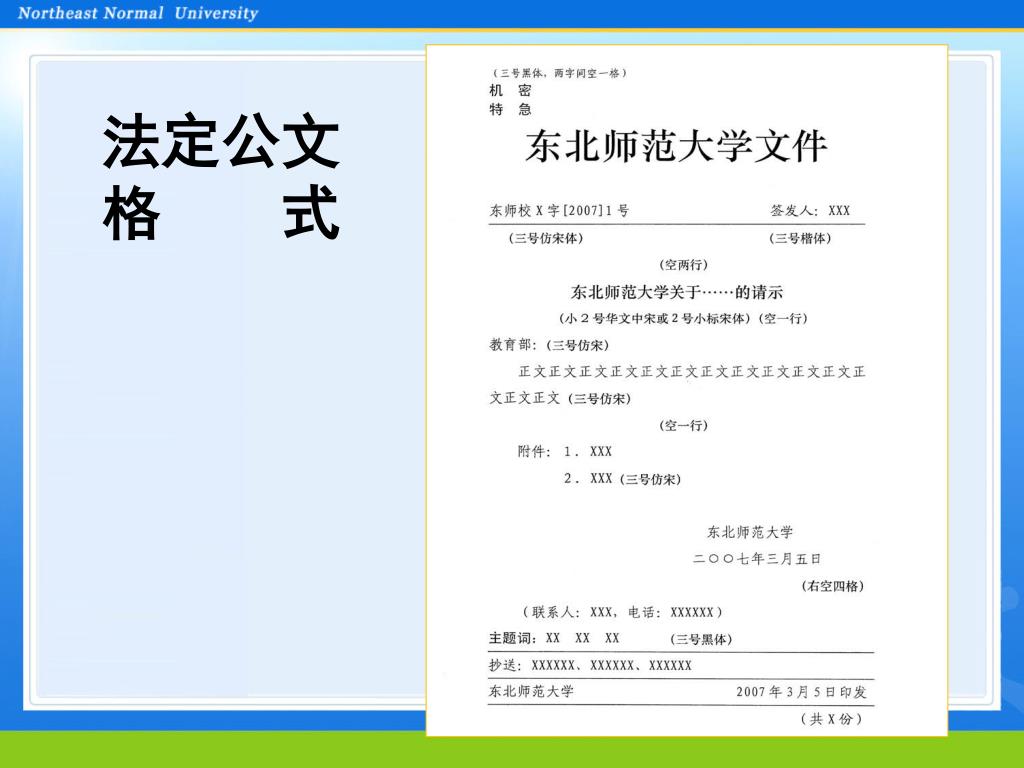The width and height of the screenshot is (1024, 768).
Task: Click the contact line 联系人: XXX, 电话
Action: [622, 612]
